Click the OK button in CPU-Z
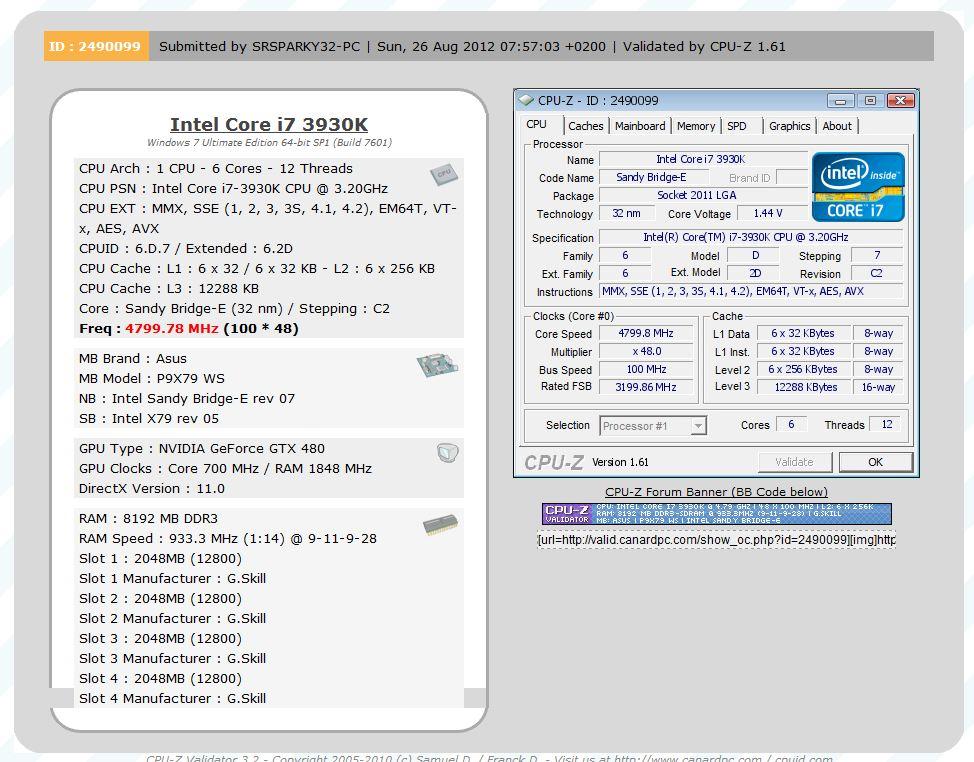Viewport: 974px width, 762px height. click(875, 462)
